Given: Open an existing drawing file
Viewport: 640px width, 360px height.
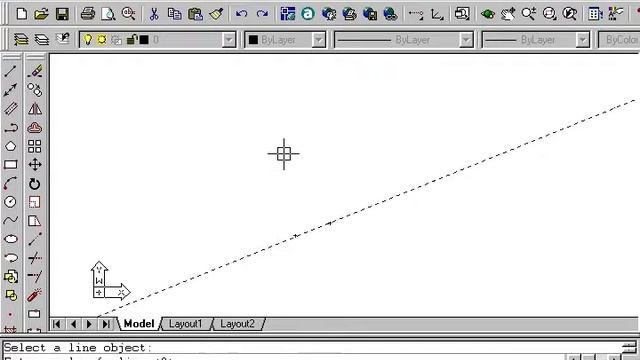Looking at the screenshot, I should [41, 14].
